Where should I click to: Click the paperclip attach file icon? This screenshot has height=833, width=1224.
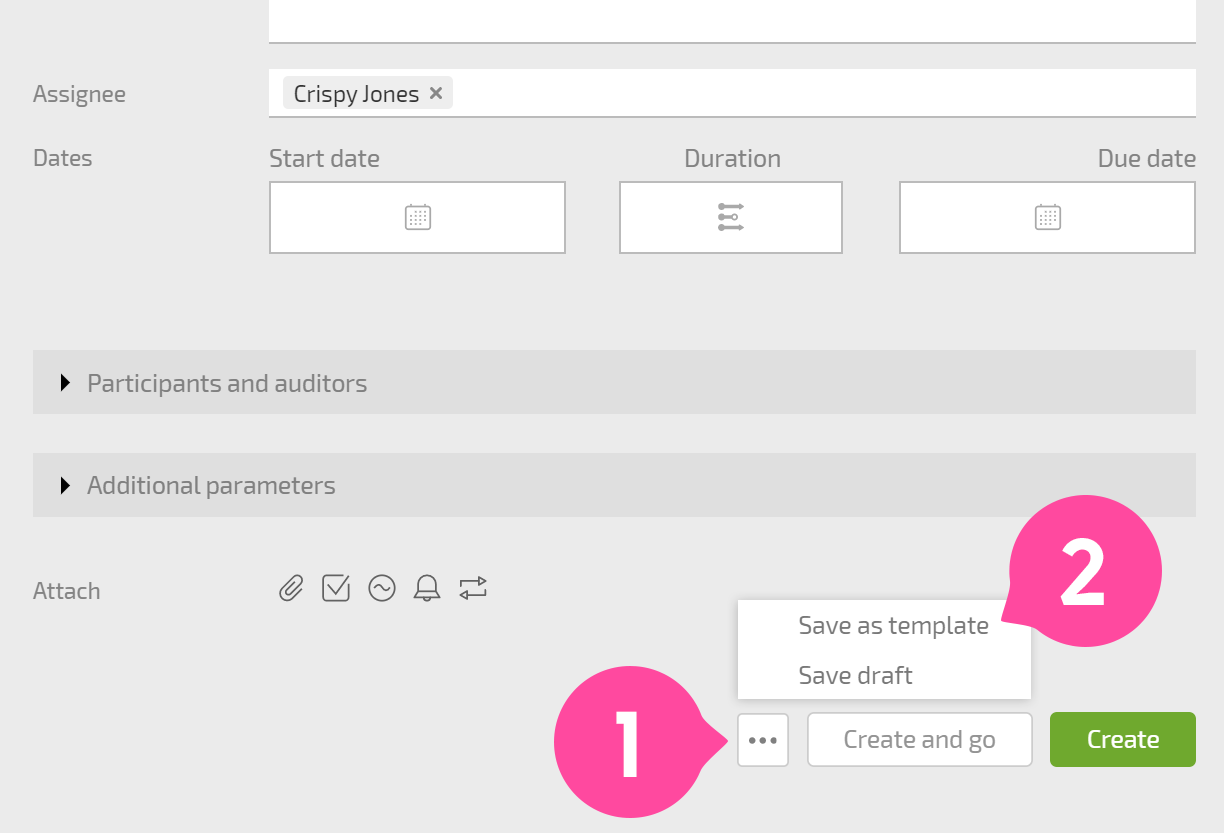[290, 589]
